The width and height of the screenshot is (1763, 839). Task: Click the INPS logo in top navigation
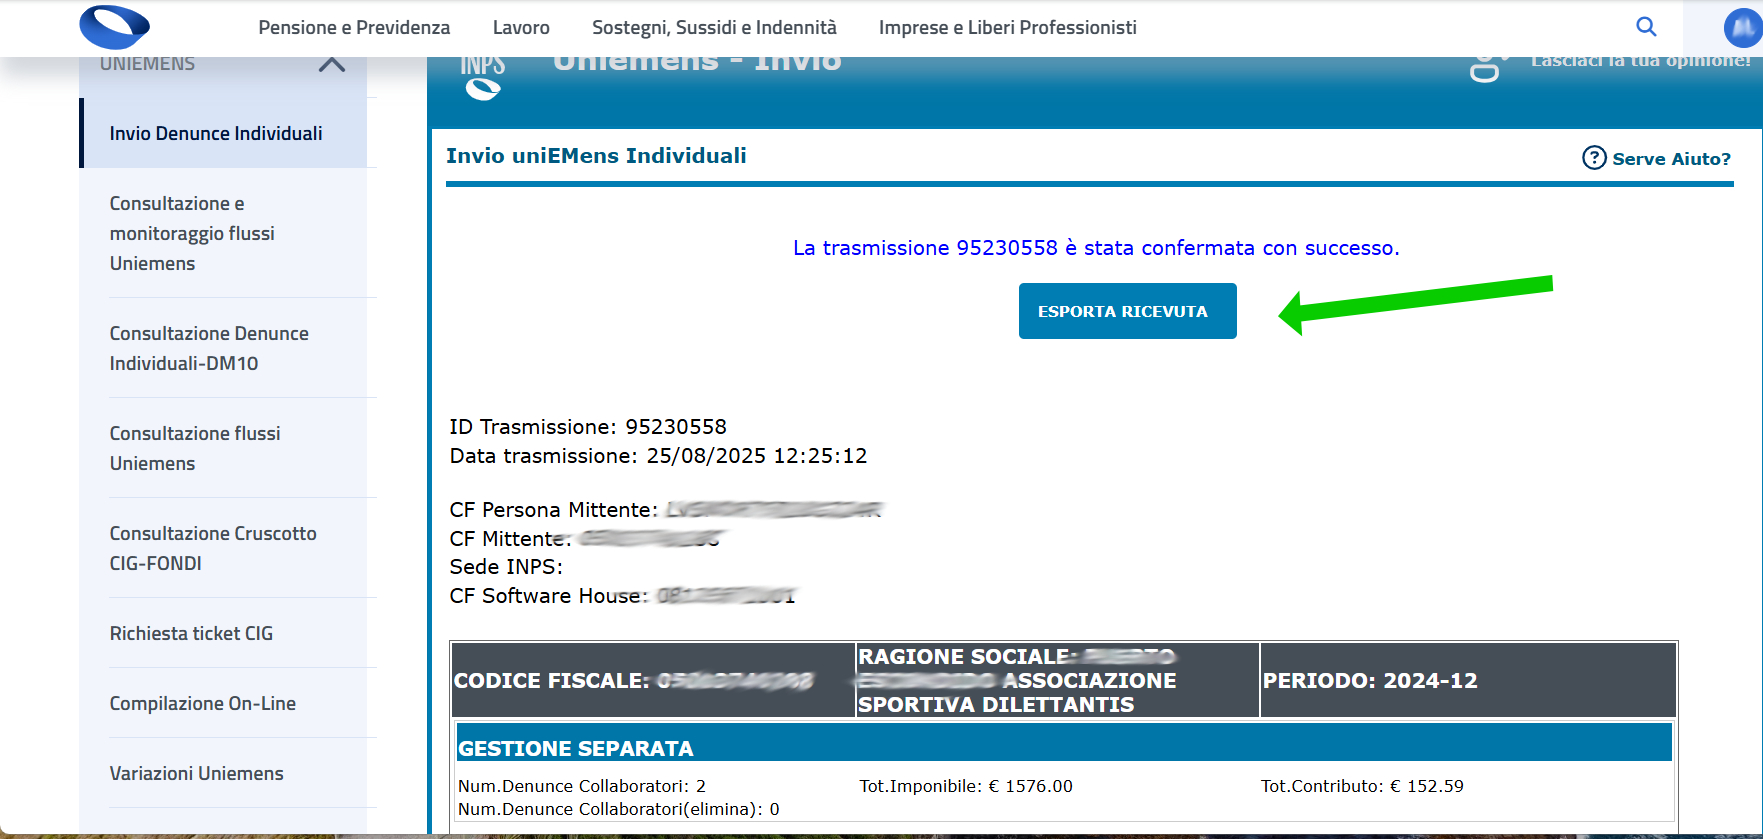114,27
